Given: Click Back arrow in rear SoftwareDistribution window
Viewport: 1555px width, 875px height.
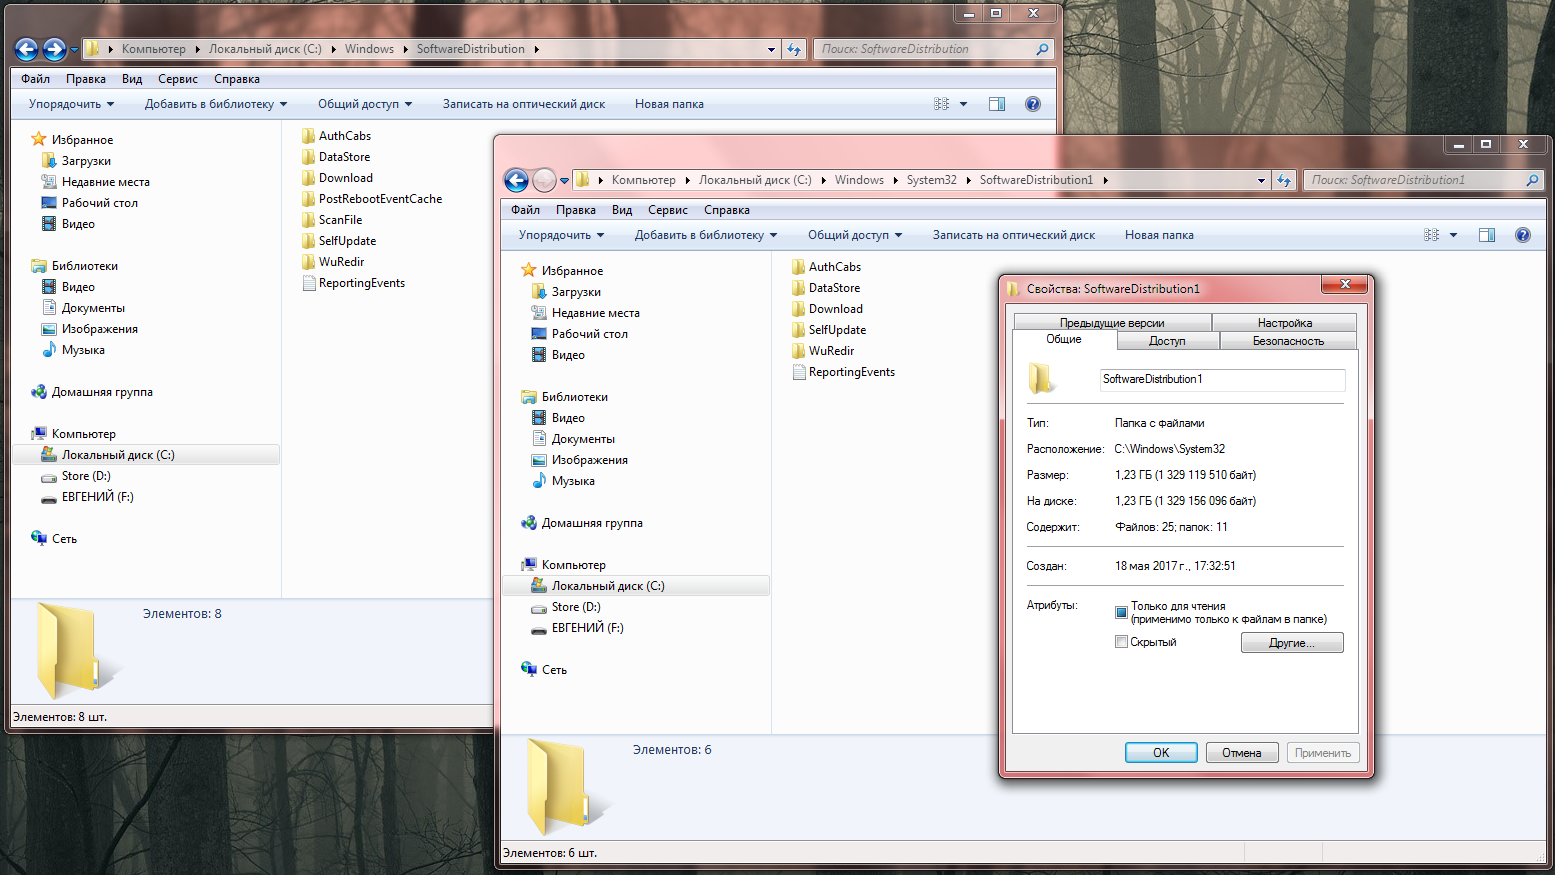Looking at the screenshot, I should (x=26, y=49).
